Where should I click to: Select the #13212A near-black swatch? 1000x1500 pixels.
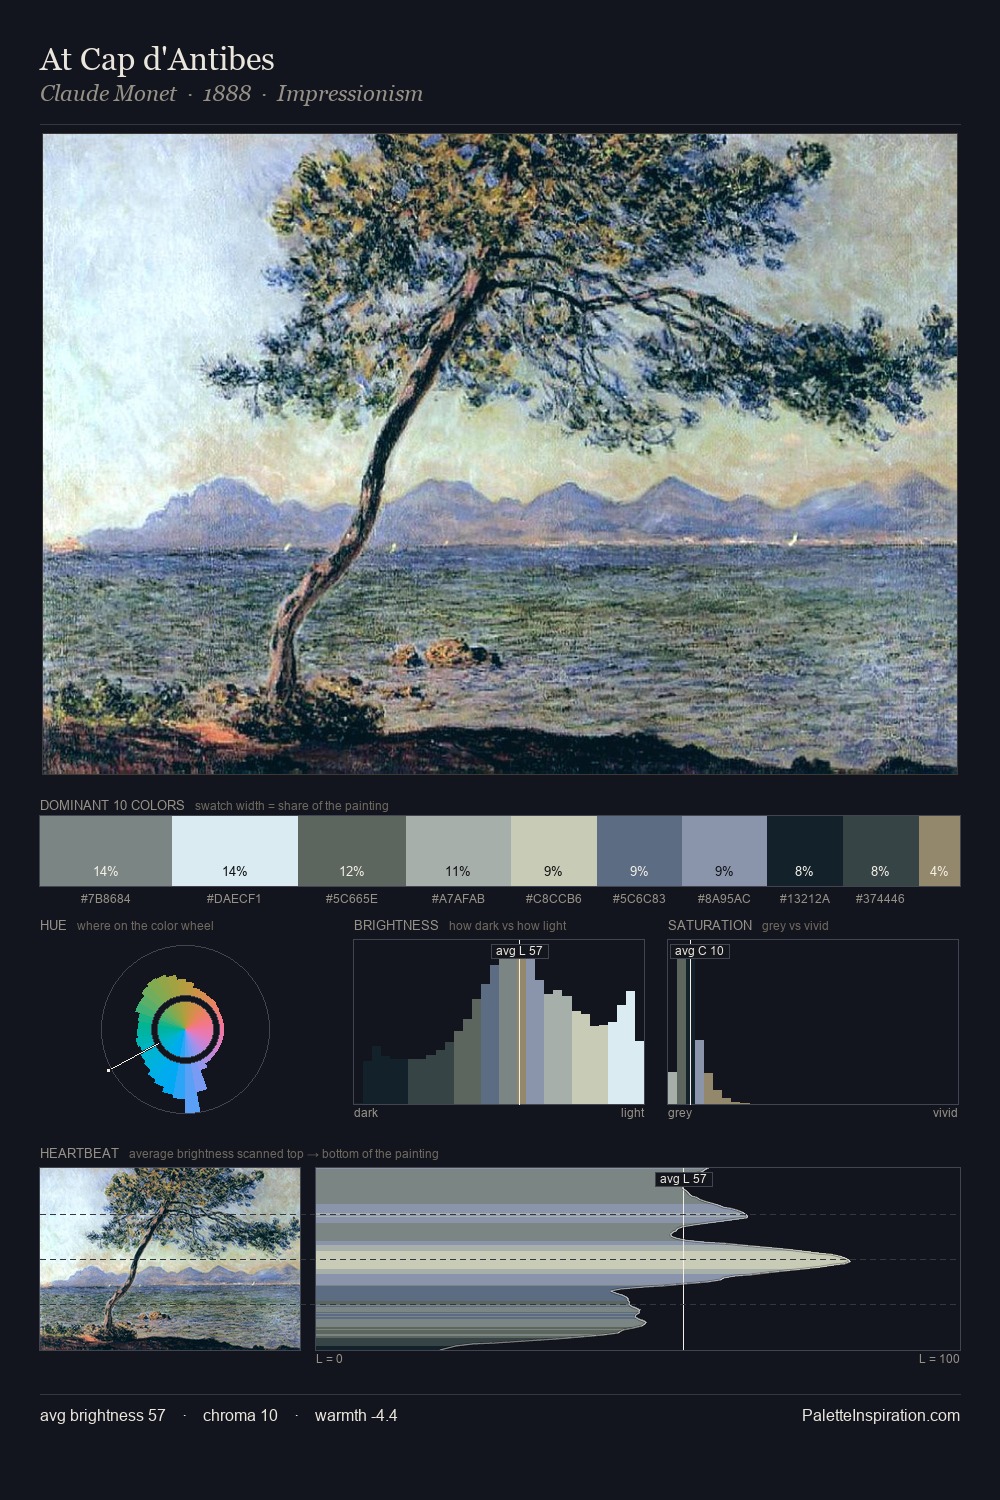[805, 851]
